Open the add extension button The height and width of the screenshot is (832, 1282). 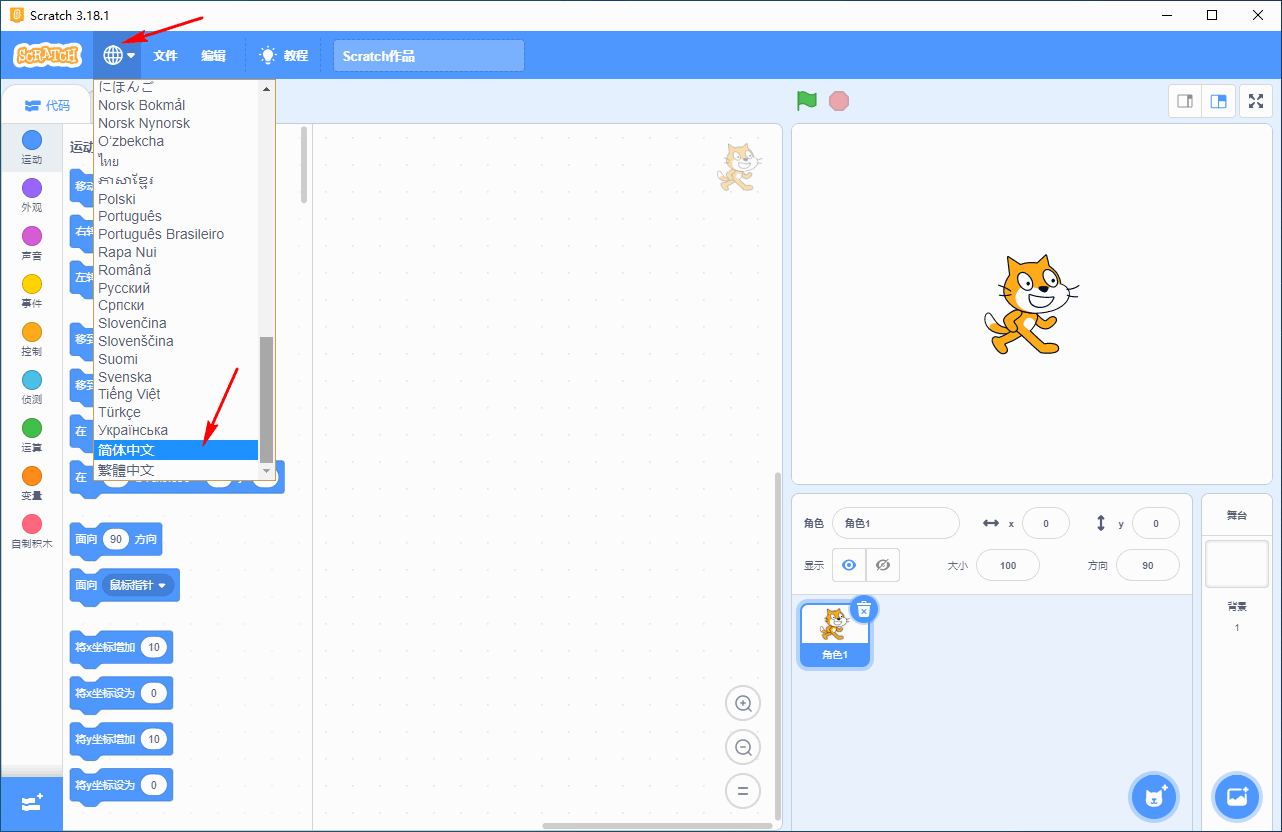tap(32, 803)
